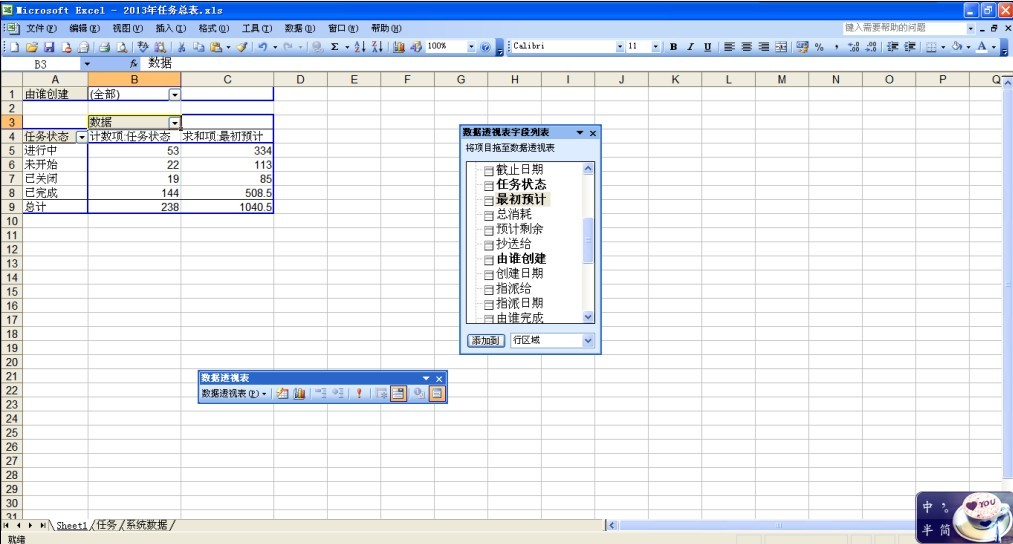Toggle bold formatting

click(673, 47)
